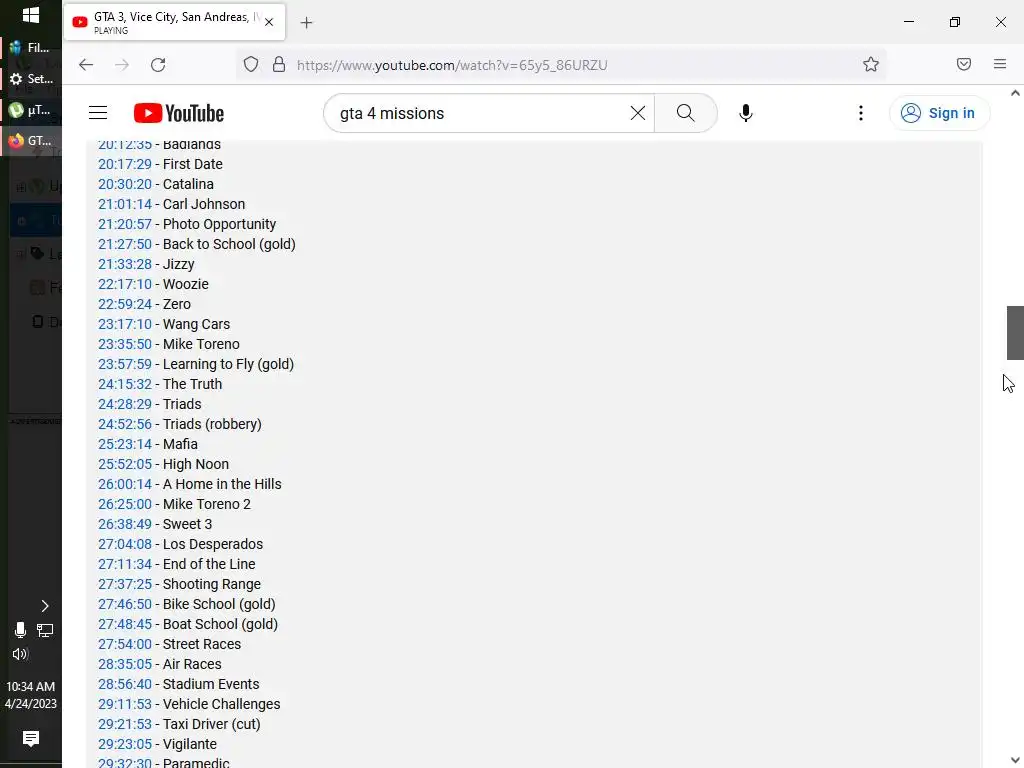Jump to timestamp 20:17:29 First Date
Viewport: 1024px width, 768px height.
click(125, 164)
